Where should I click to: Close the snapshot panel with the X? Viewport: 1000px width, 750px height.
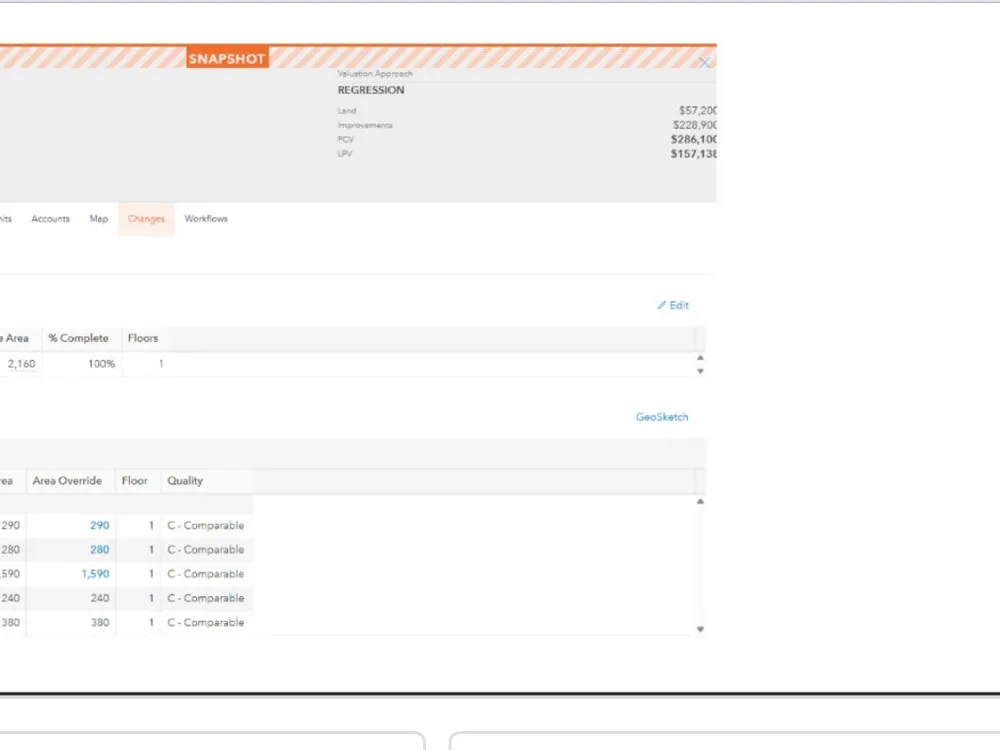pos(704,62)
